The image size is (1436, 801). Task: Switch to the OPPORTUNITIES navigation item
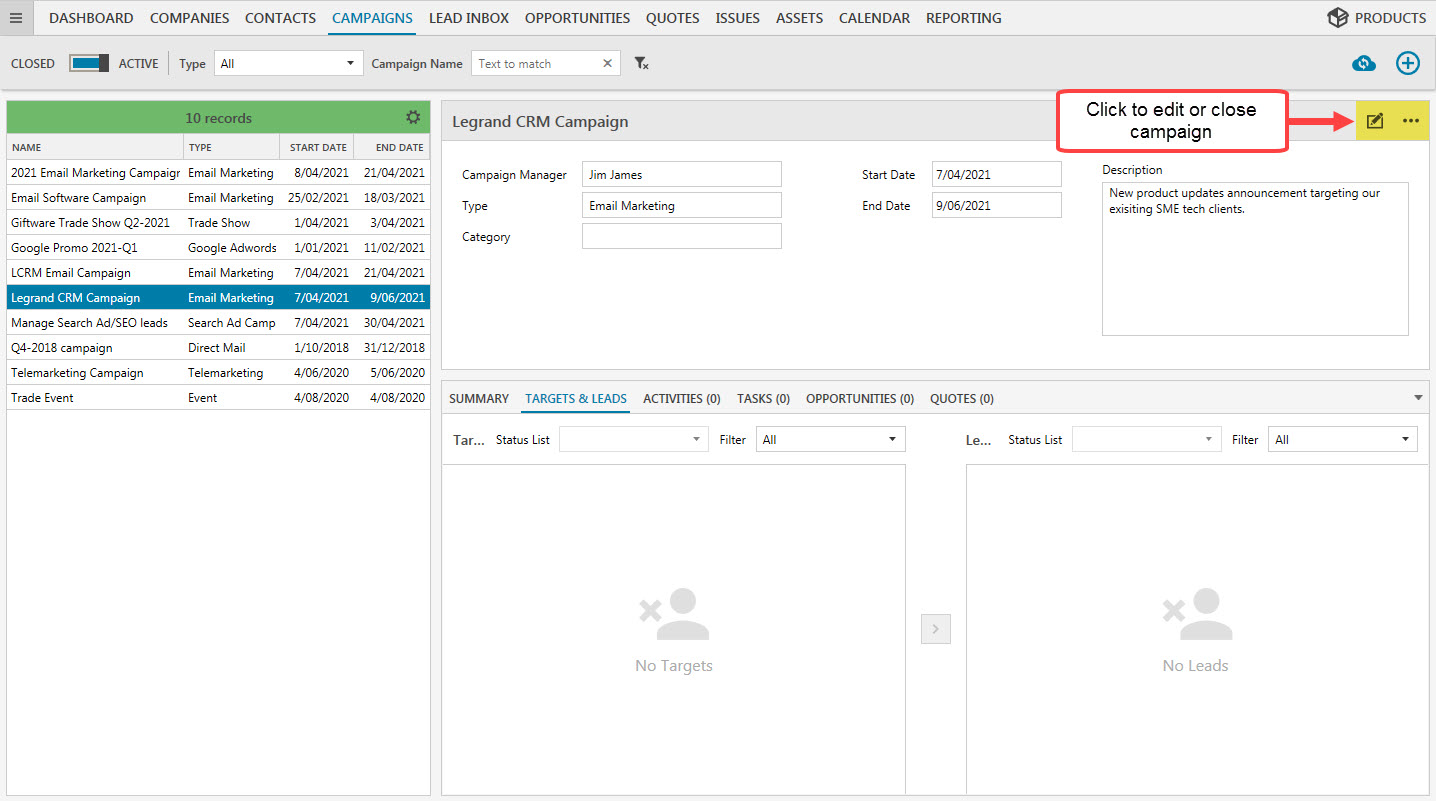click(x=577, y=17)
